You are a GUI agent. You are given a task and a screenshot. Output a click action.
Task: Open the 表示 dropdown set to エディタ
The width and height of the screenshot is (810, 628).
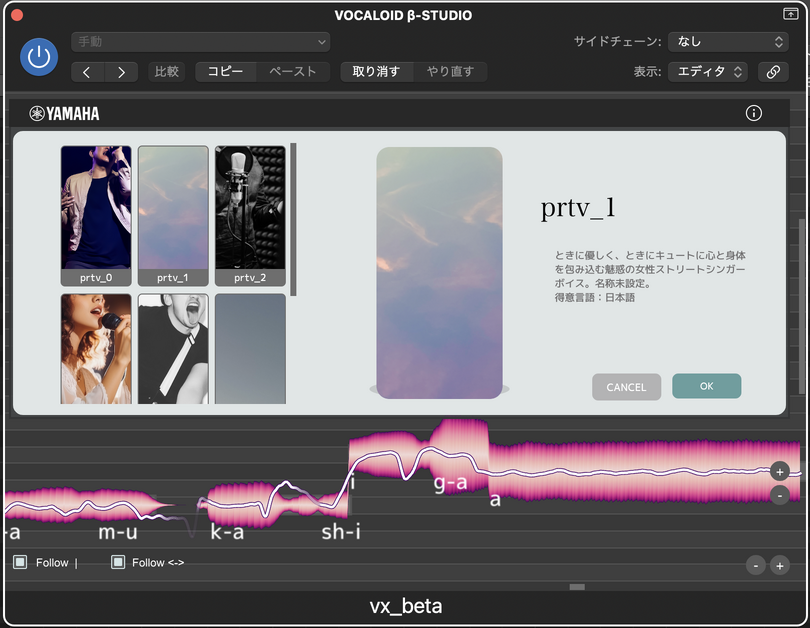pyautogui.click(x=708, y=72)
